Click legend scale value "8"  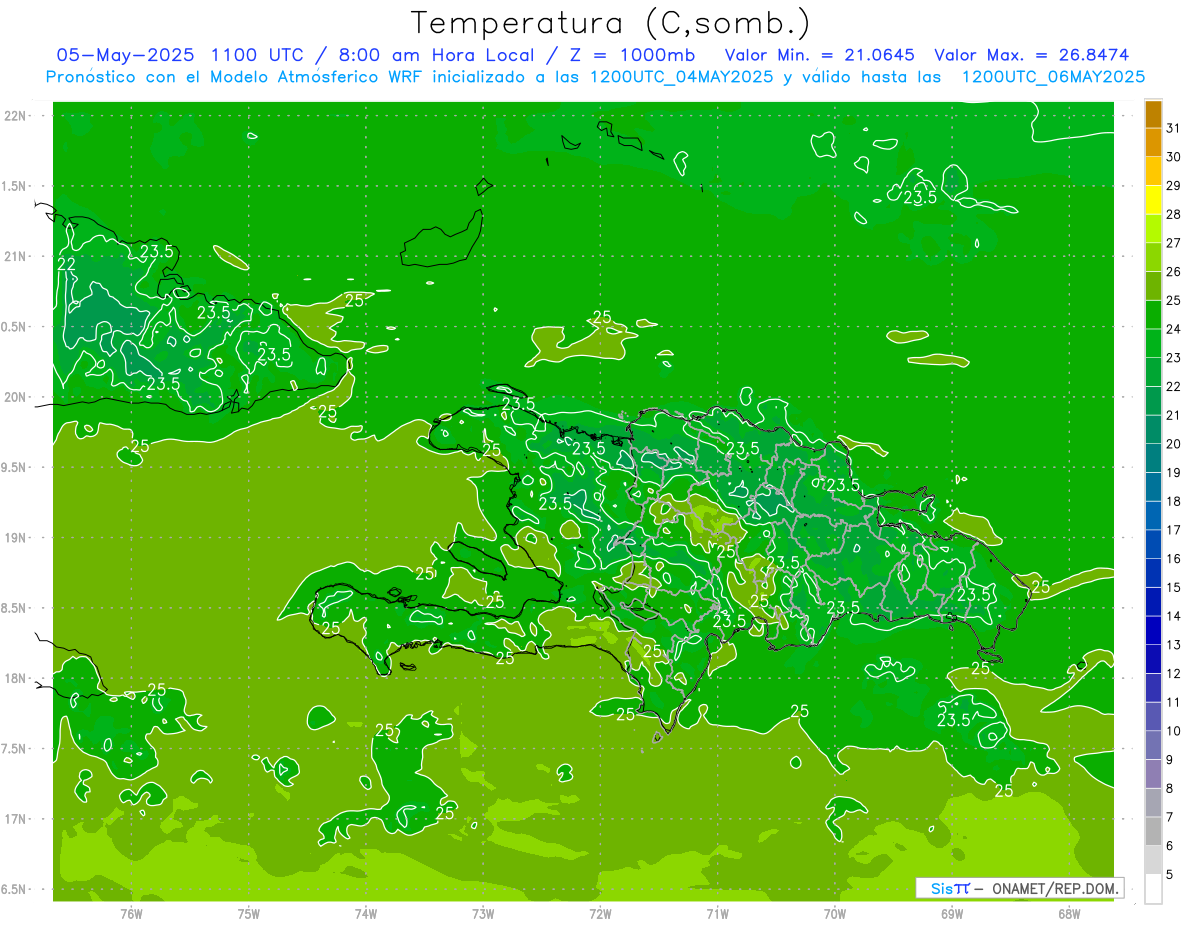[1169, 788]
